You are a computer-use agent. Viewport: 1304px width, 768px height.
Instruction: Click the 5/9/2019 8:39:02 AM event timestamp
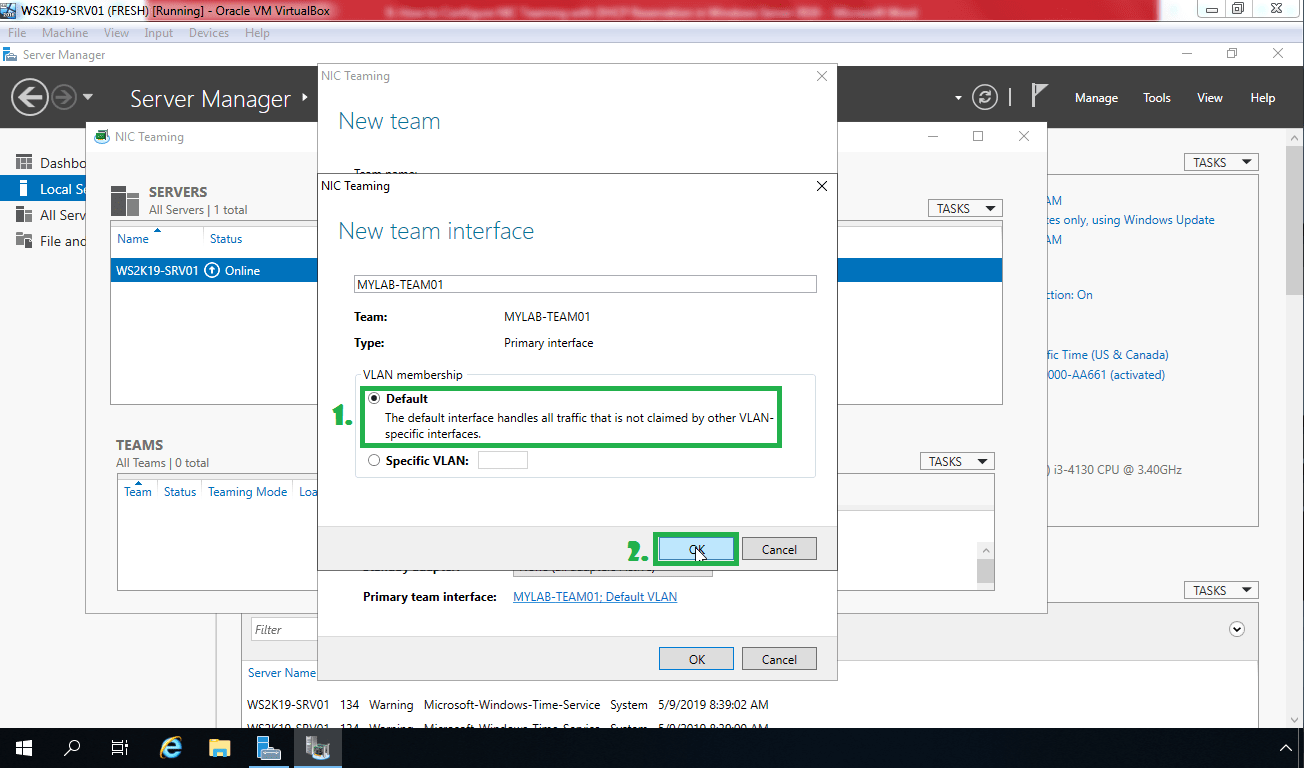pos(713,705)
